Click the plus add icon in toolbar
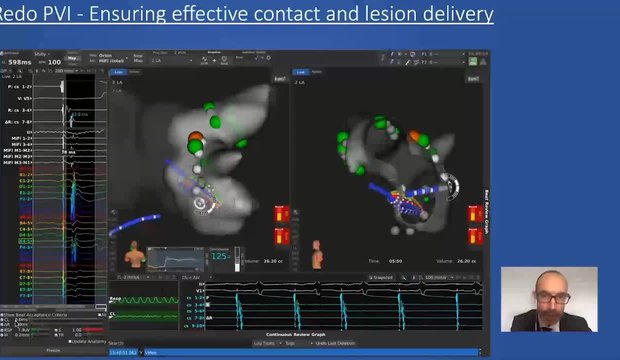Image resolution: width=620 pixels, height=360 pixels. (x=214, y=60)
